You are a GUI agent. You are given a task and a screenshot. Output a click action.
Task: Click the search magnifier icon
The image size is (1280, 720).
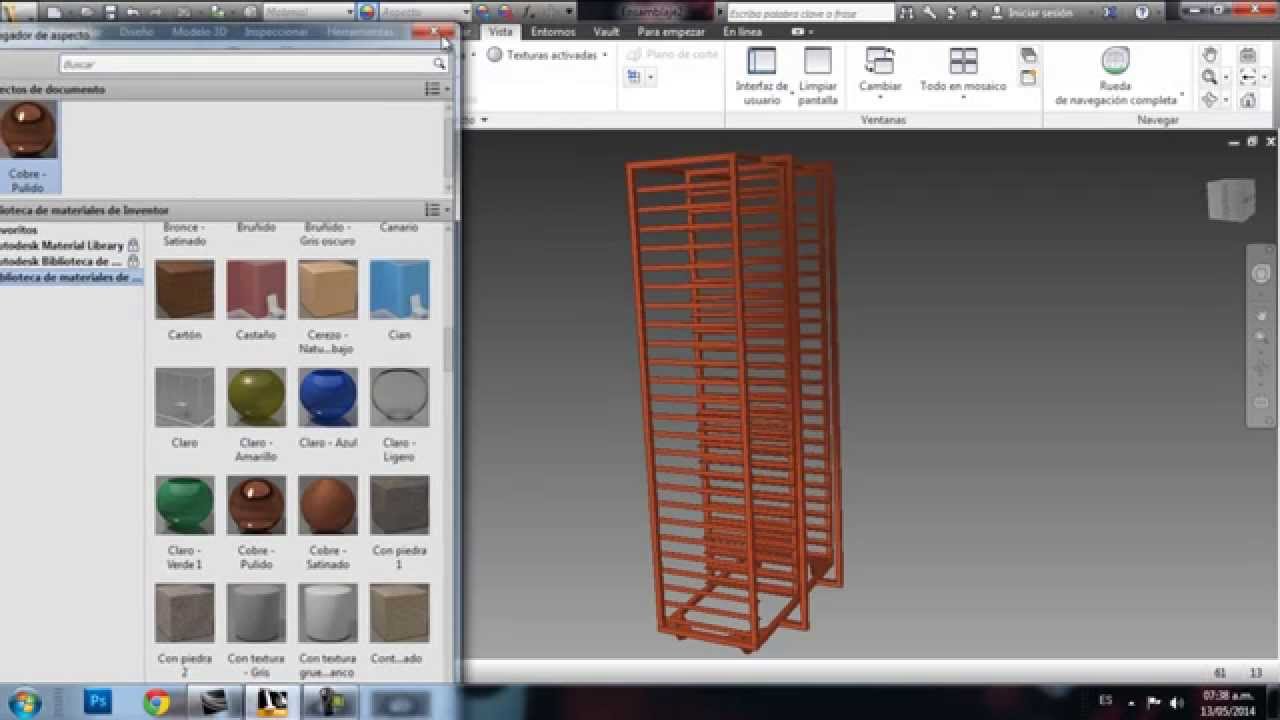[439, 63]
